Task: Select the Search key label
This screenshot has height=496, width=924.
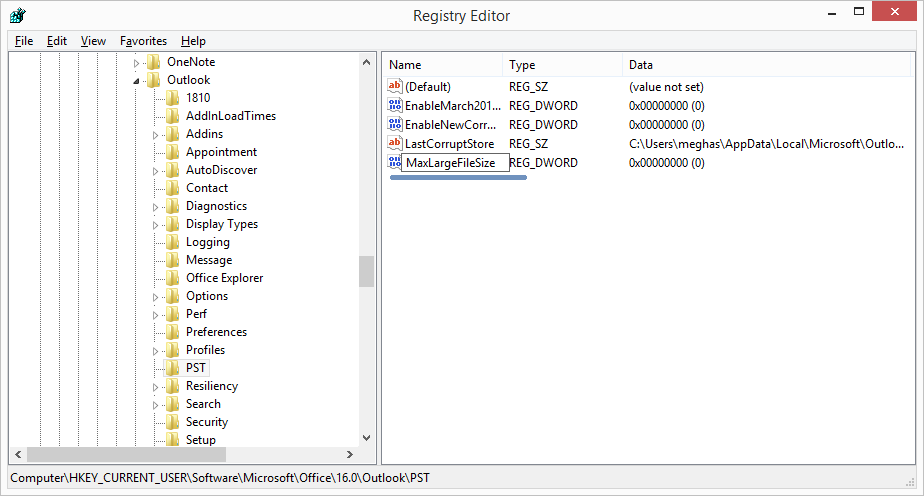Action: tap(203, 404)
